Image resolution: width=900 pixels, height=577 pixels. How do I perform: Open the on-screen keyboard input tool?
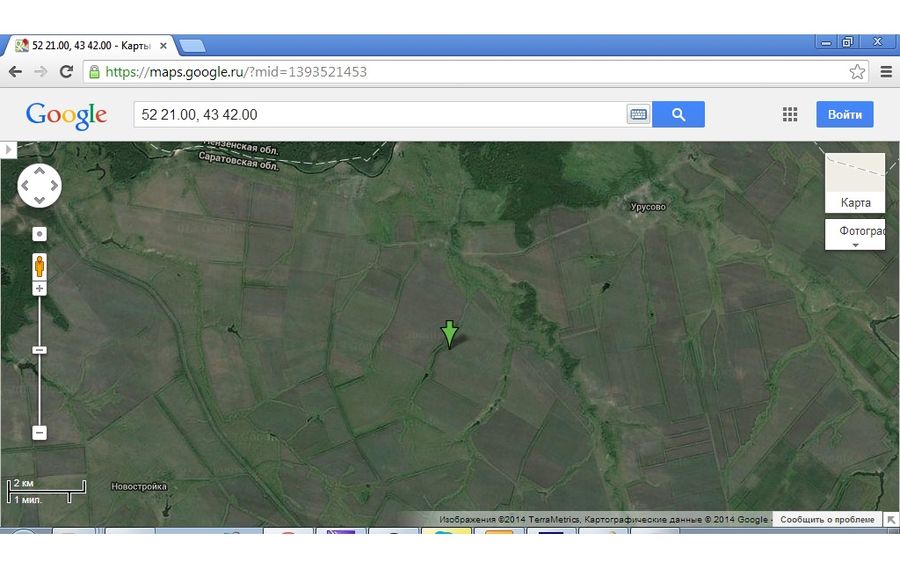coord(638,115)
